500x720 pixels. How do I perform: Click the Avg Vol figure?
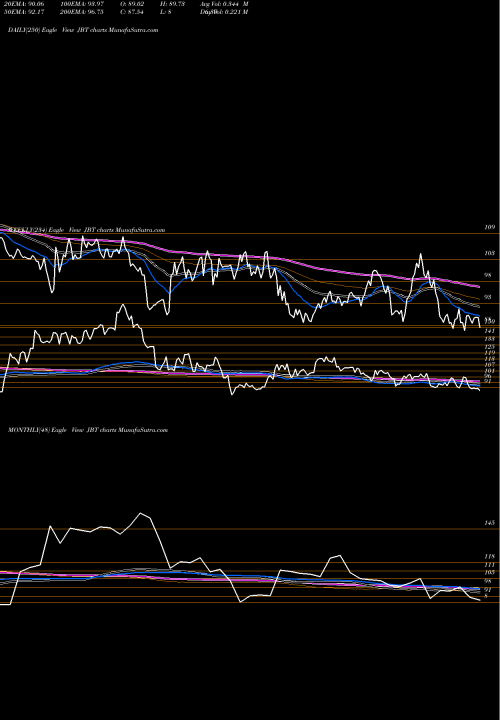224,4
